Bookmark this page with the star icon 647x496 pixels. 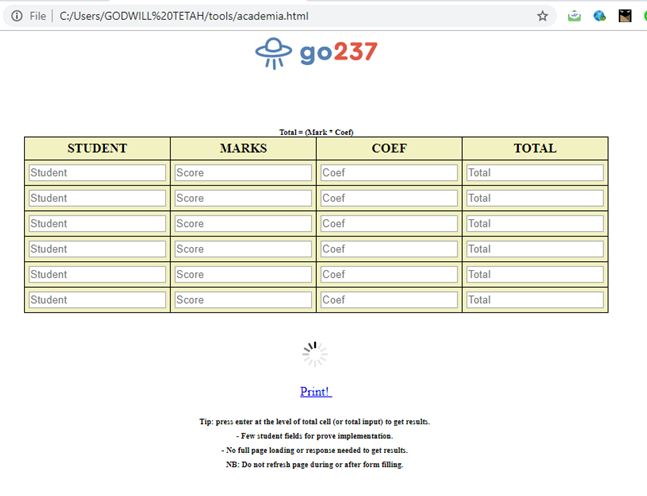tap(542, 16)
